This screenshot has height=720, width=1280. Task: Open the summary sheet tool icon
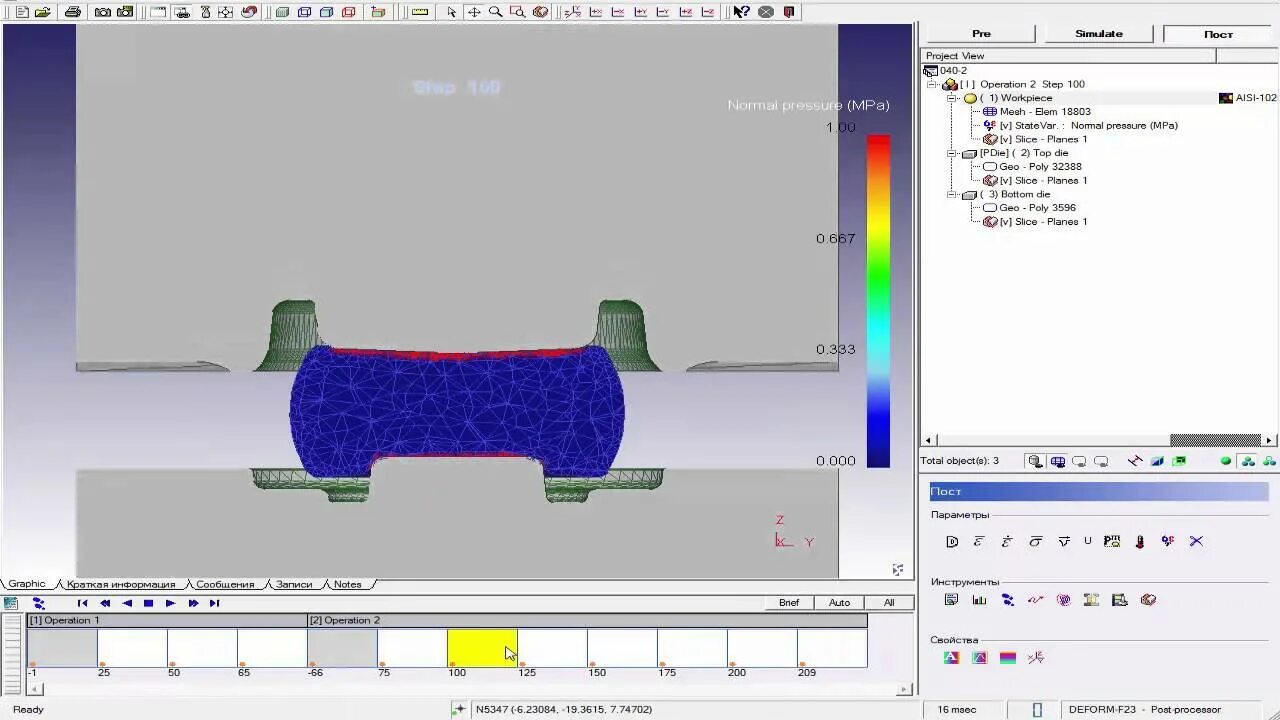point(951,600)
